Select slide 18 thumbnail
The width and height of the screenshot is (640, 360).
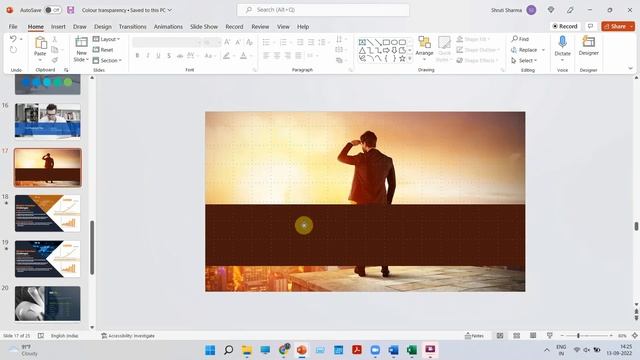click(x=48, y=213)
